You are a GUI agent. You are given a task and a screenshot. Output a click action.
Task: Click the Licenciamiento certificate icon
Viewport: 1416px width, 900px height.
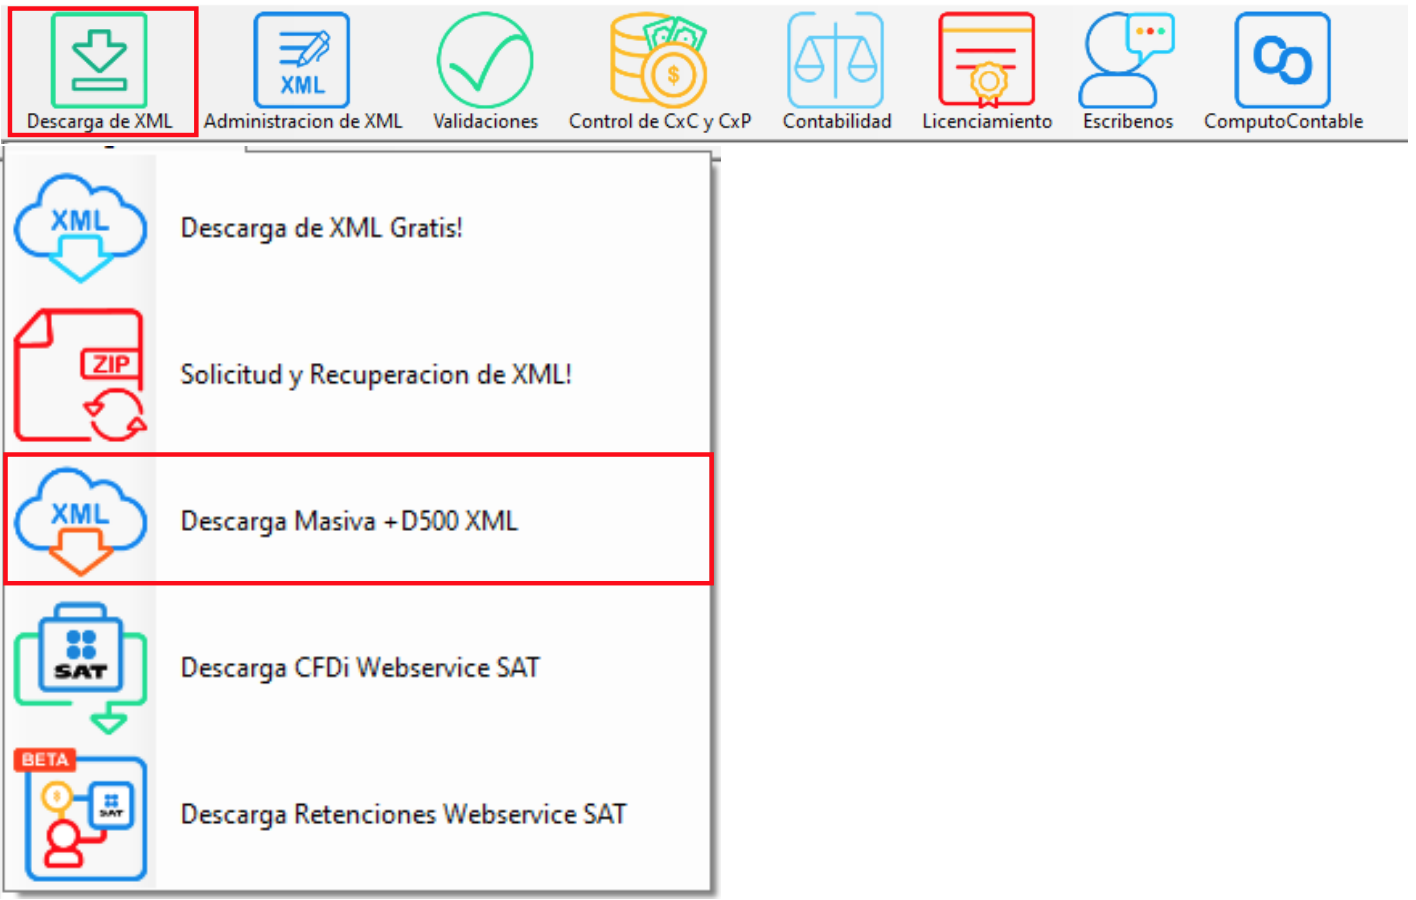[x=986, y=58]
